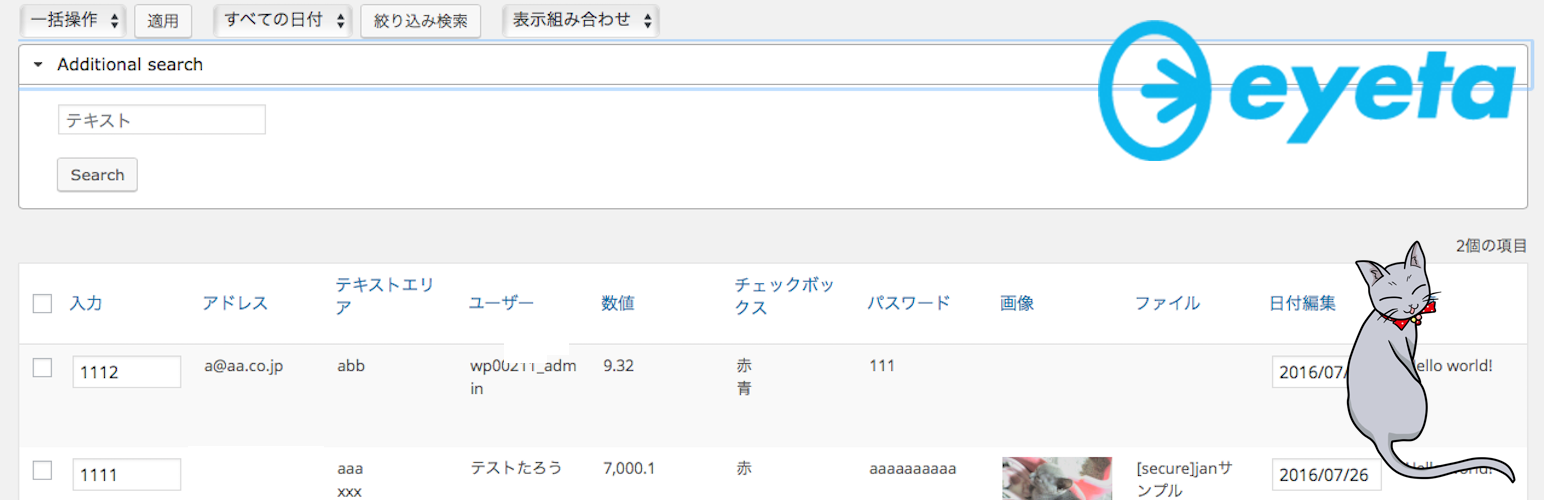Click the 2016/07/26 date input field
The image size is (1544, 500).
(1326, 474)
